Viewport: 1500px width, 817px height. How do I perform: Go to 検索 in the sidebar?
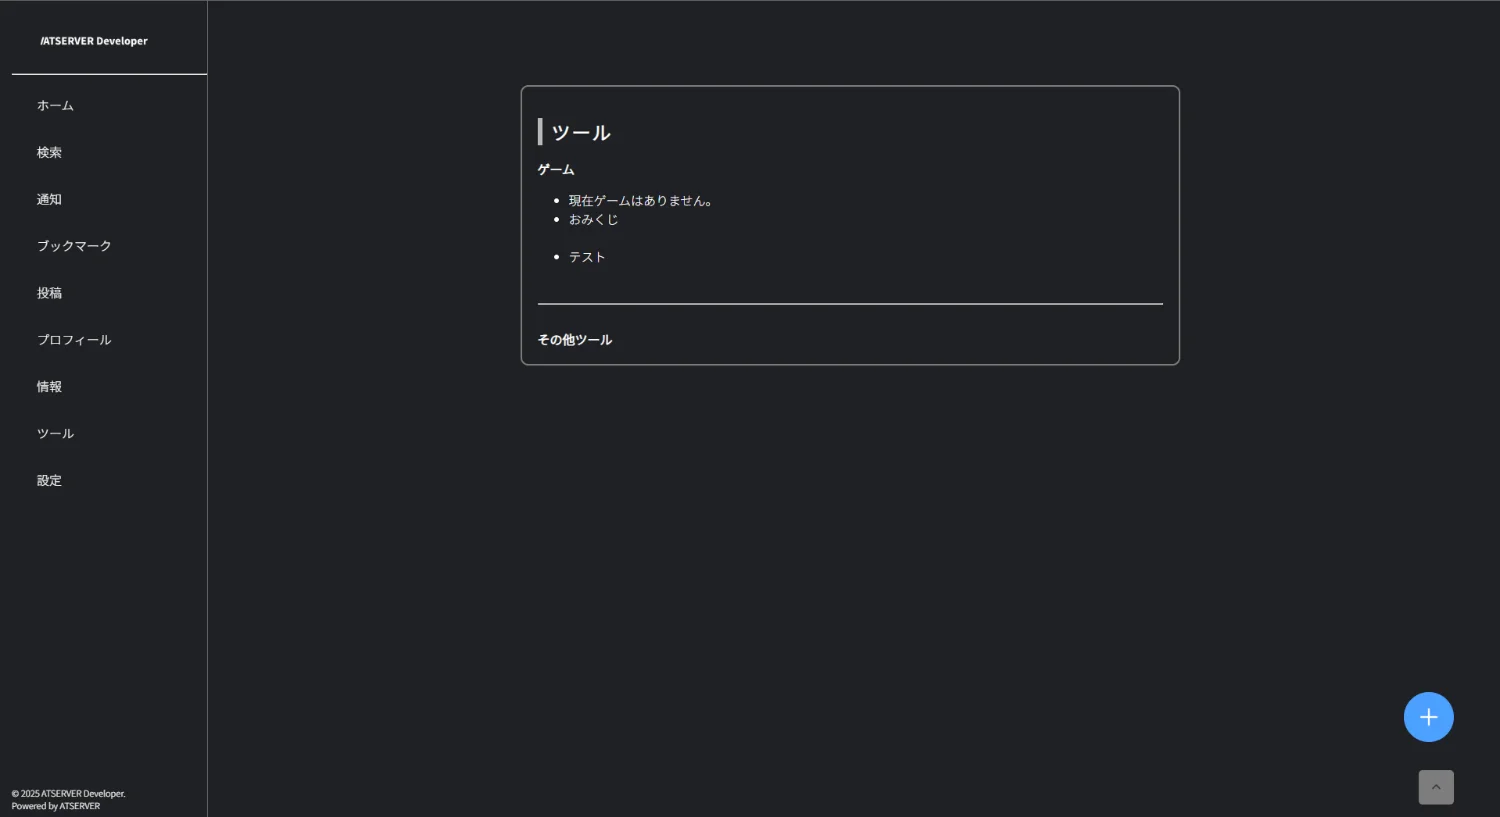tap(49, 153)
